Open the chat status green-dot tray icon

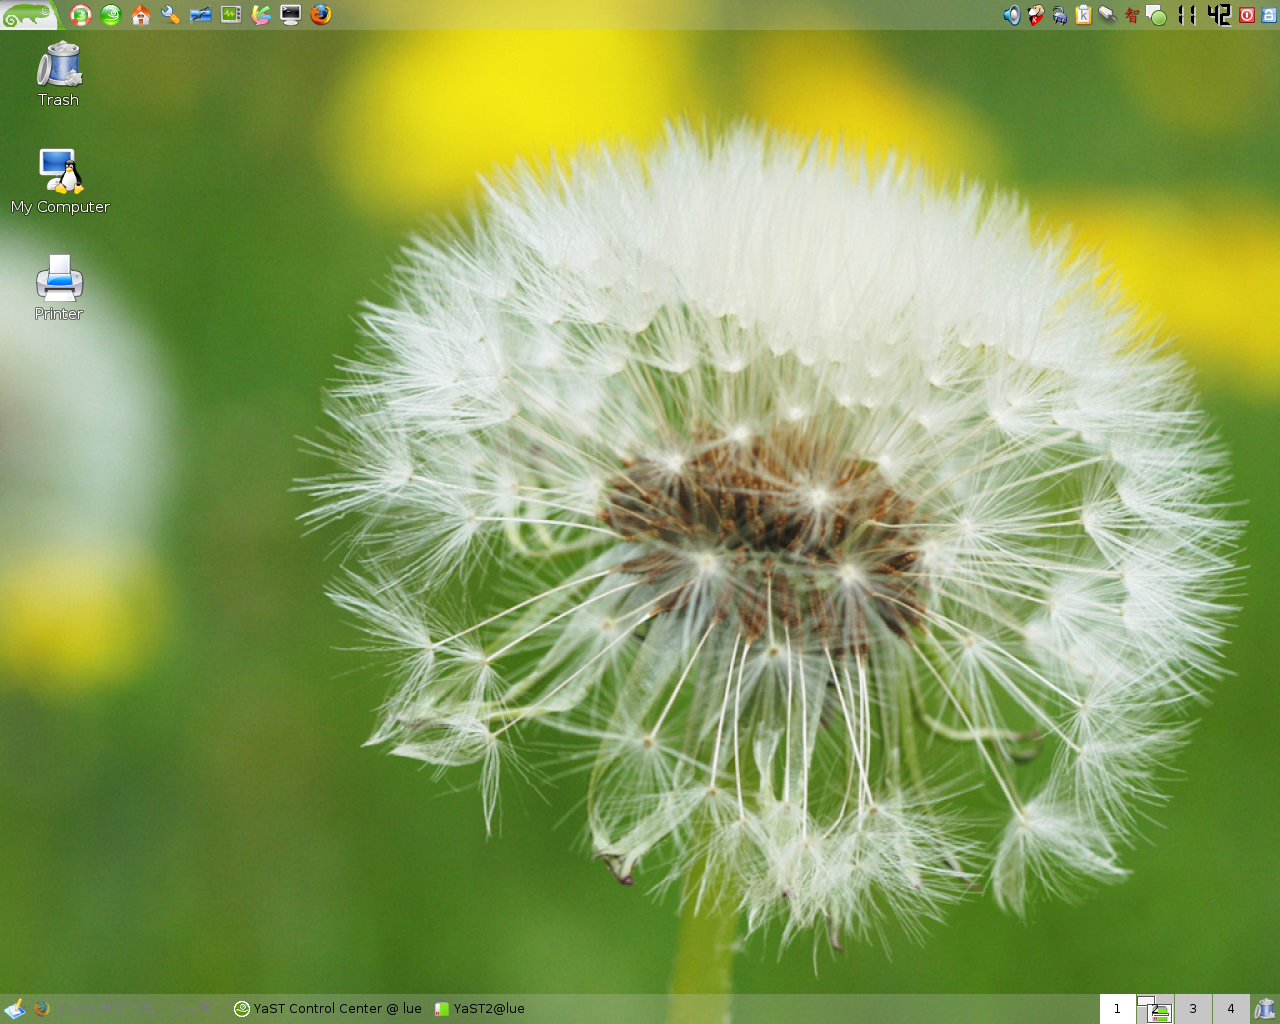[x=1156, y=15]
